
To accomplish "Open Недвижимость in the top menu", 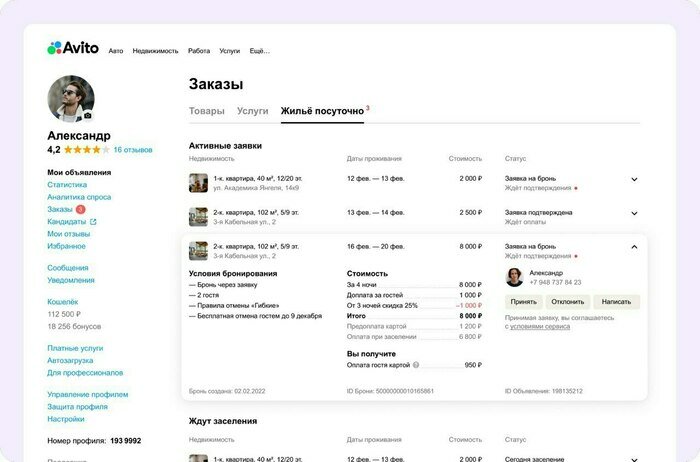I will (x=155, y=51).
